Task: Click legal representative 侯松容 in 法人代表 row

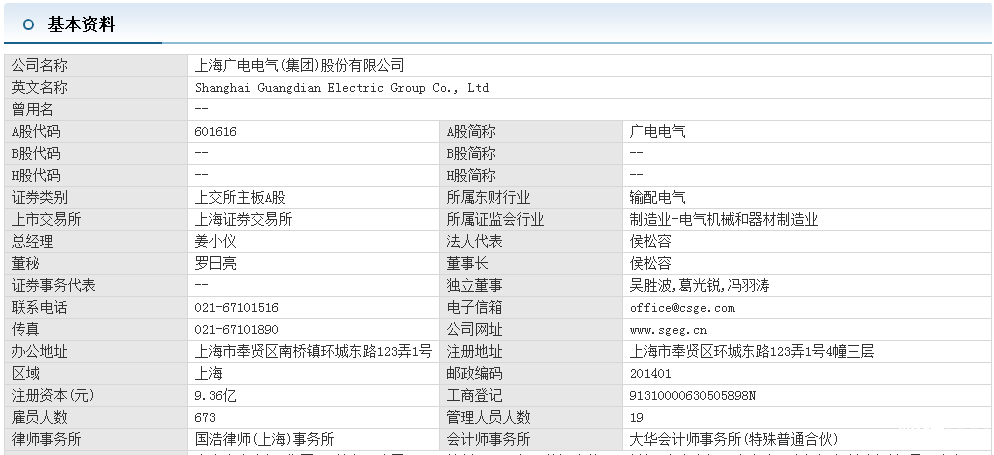Action: click(x=650, y=241)
